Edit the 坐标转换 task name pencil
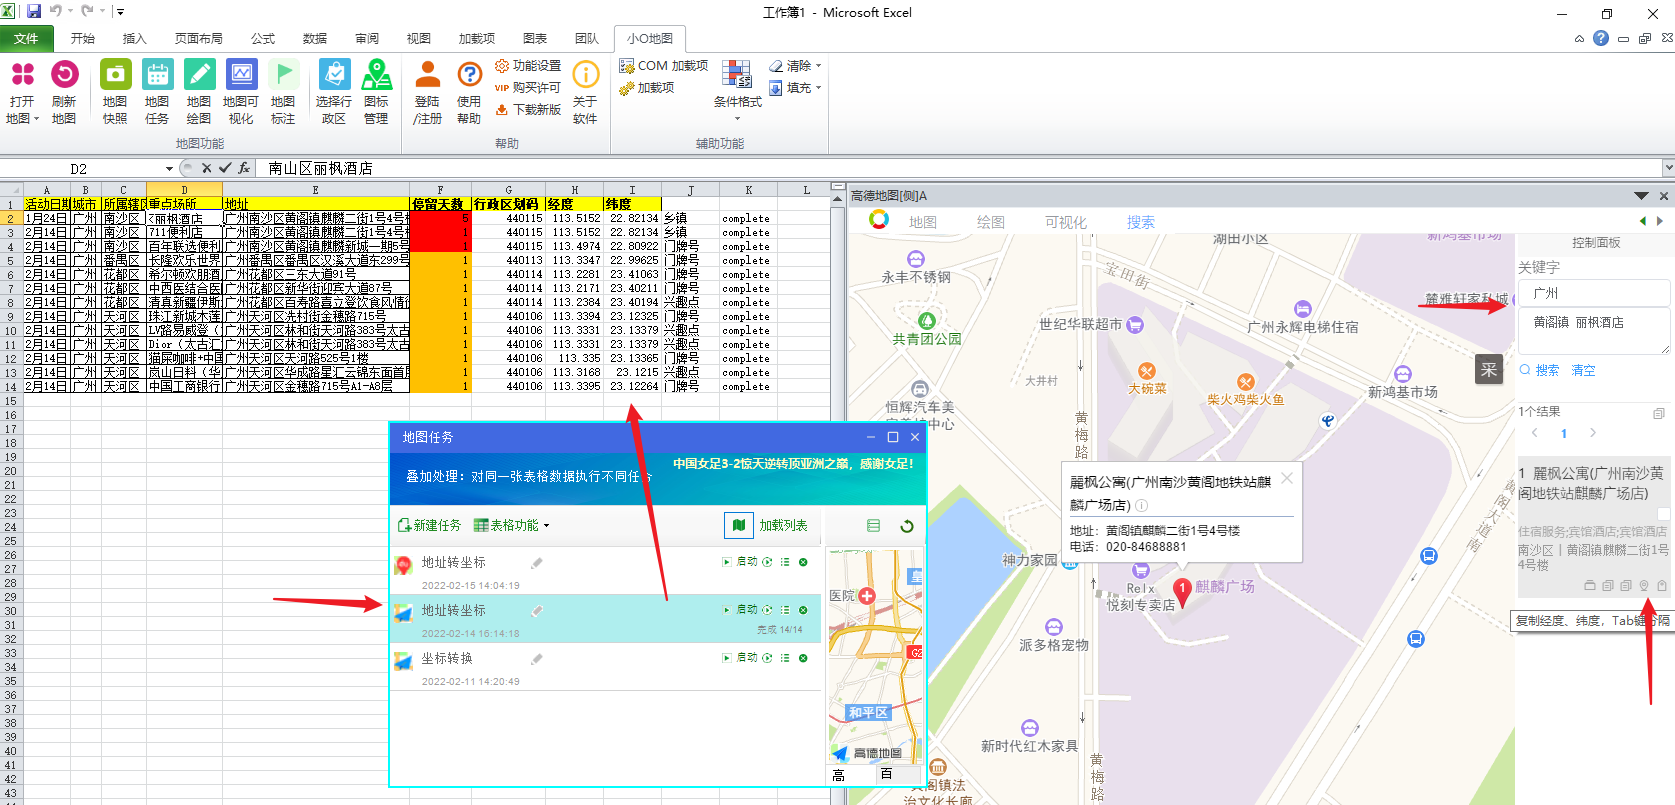 tap(537, 659)
